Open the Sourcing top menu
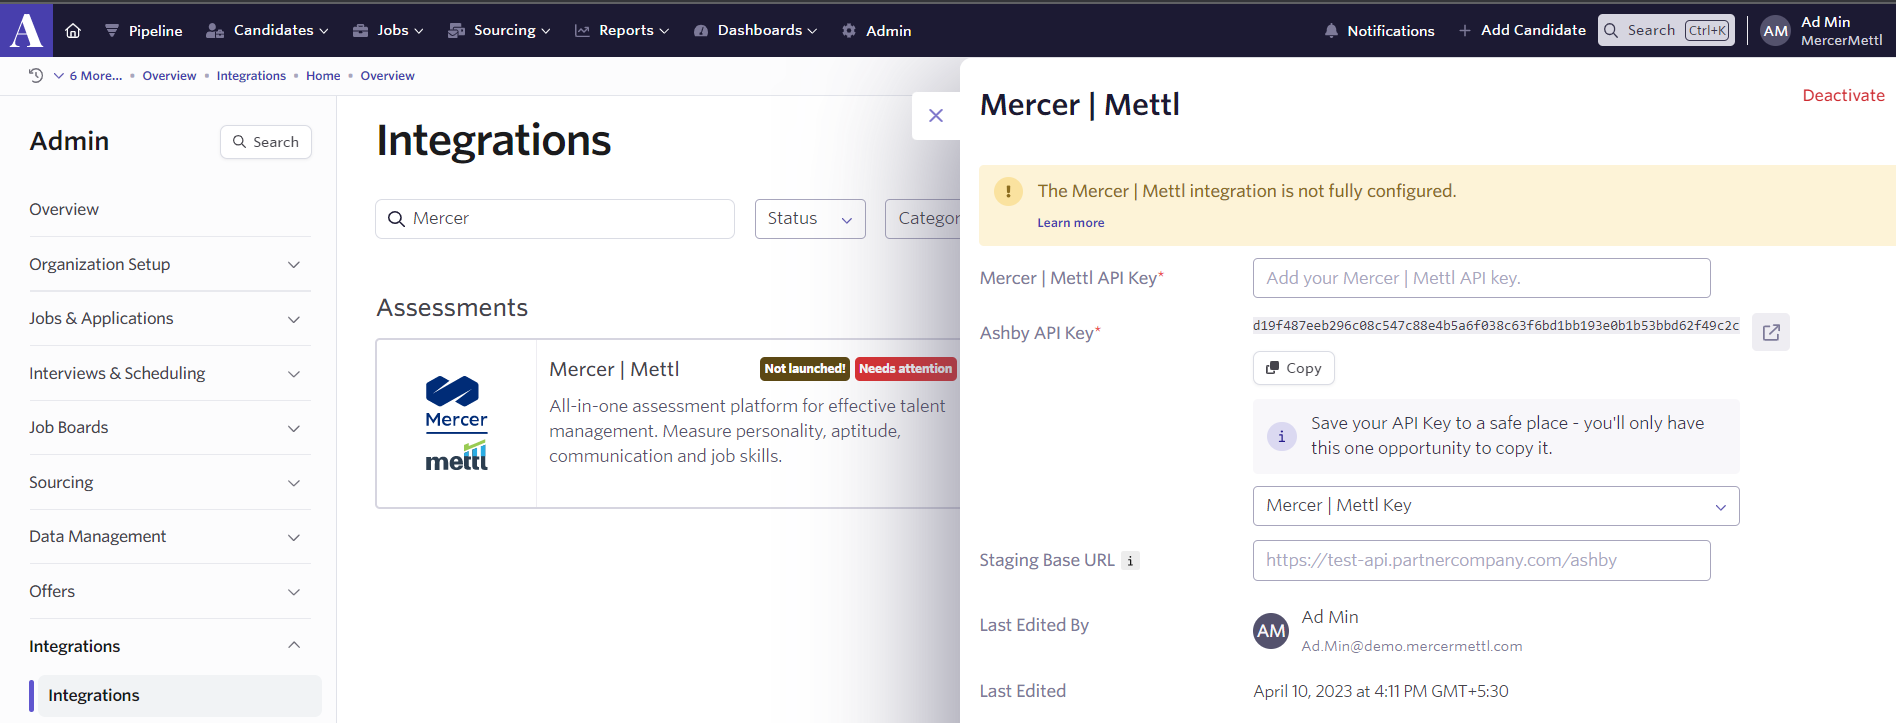The height and width of the screenshot is (723, 1896). pyautogui.click(x=499, y=31)
